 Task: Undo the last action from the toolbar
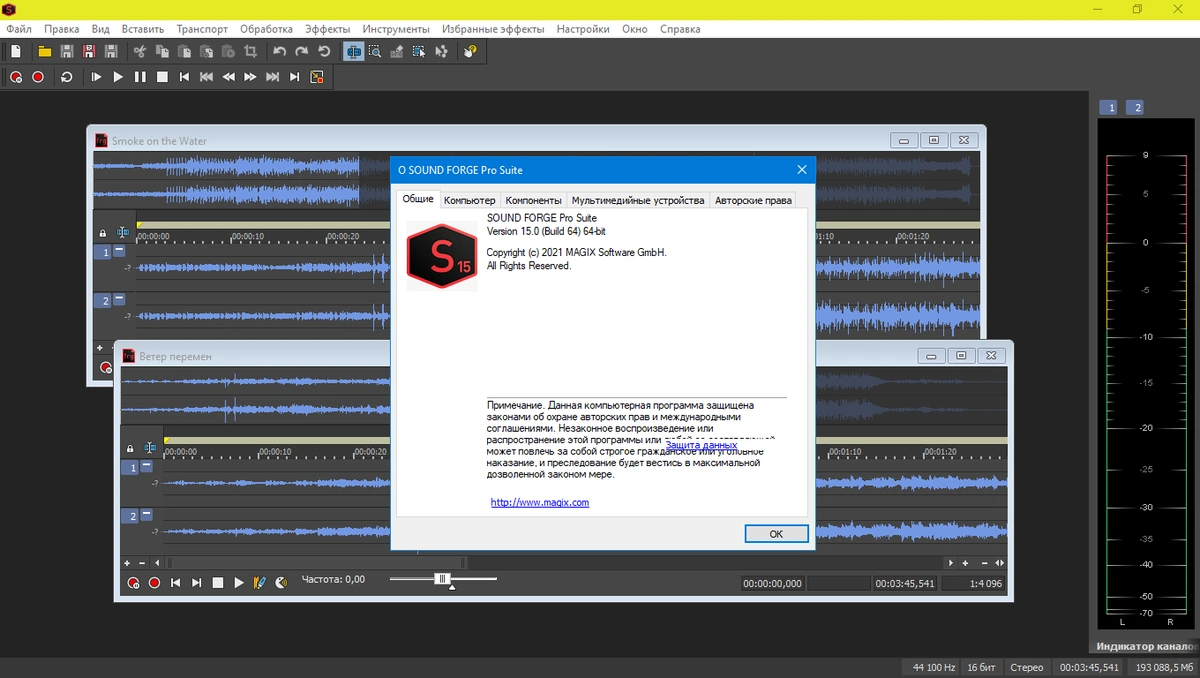[279, 51]
